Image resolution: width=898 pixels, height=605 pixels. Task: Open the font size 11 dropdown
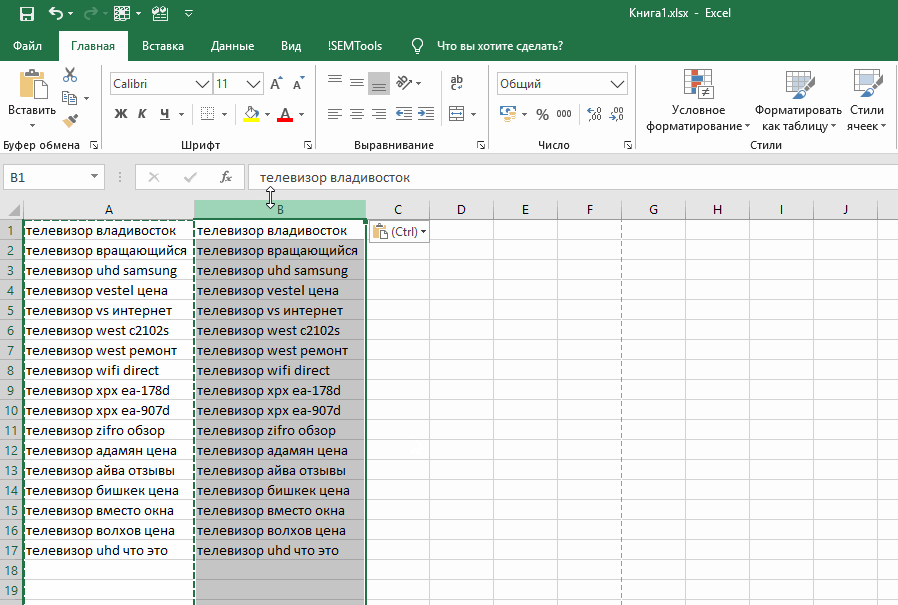[253, 84]
